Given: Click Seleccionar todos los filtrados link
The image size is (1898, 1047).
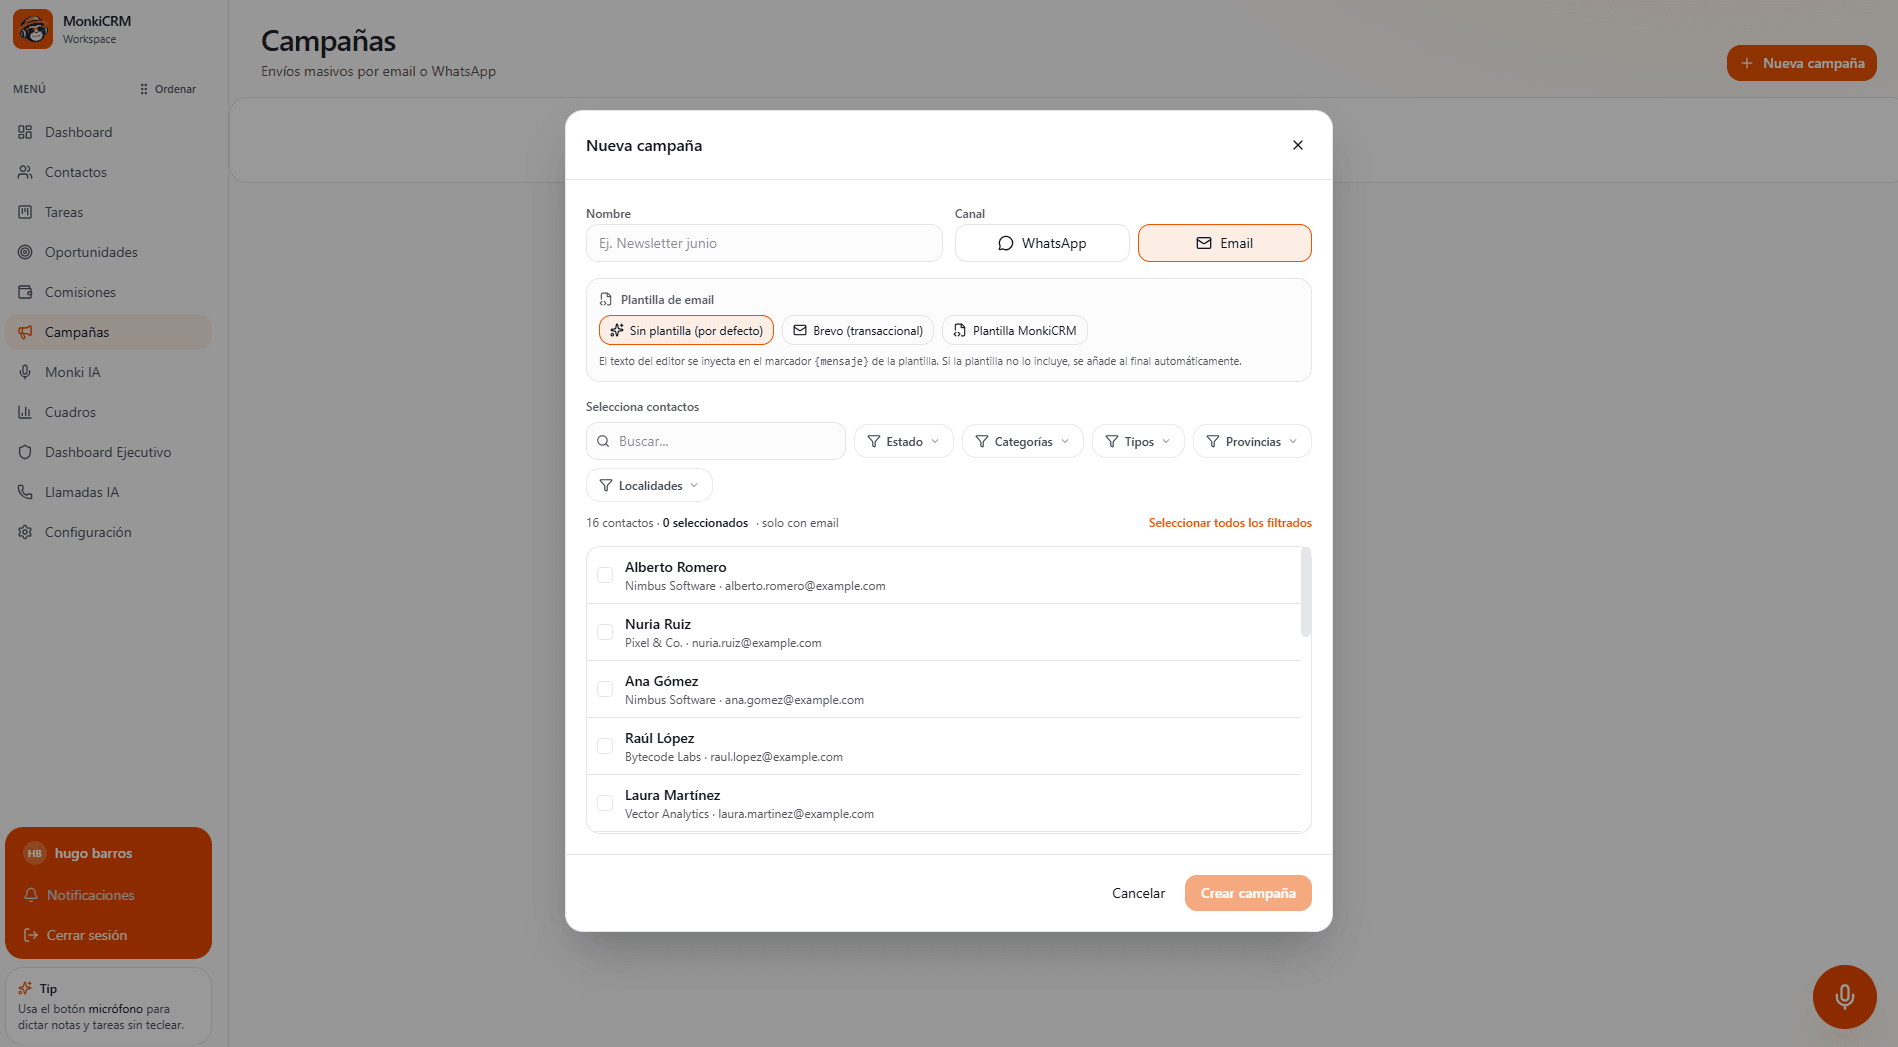Looking at the screenshot, I should click(x=1230, y=523).
